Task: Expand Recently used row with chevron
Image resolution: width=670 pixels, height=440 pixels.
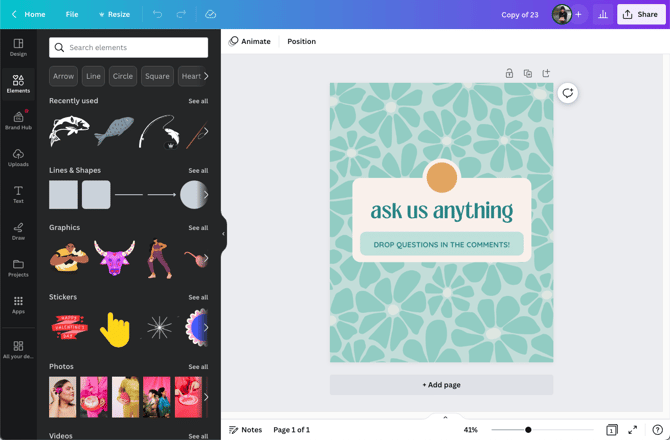Action: pos(206,131)
